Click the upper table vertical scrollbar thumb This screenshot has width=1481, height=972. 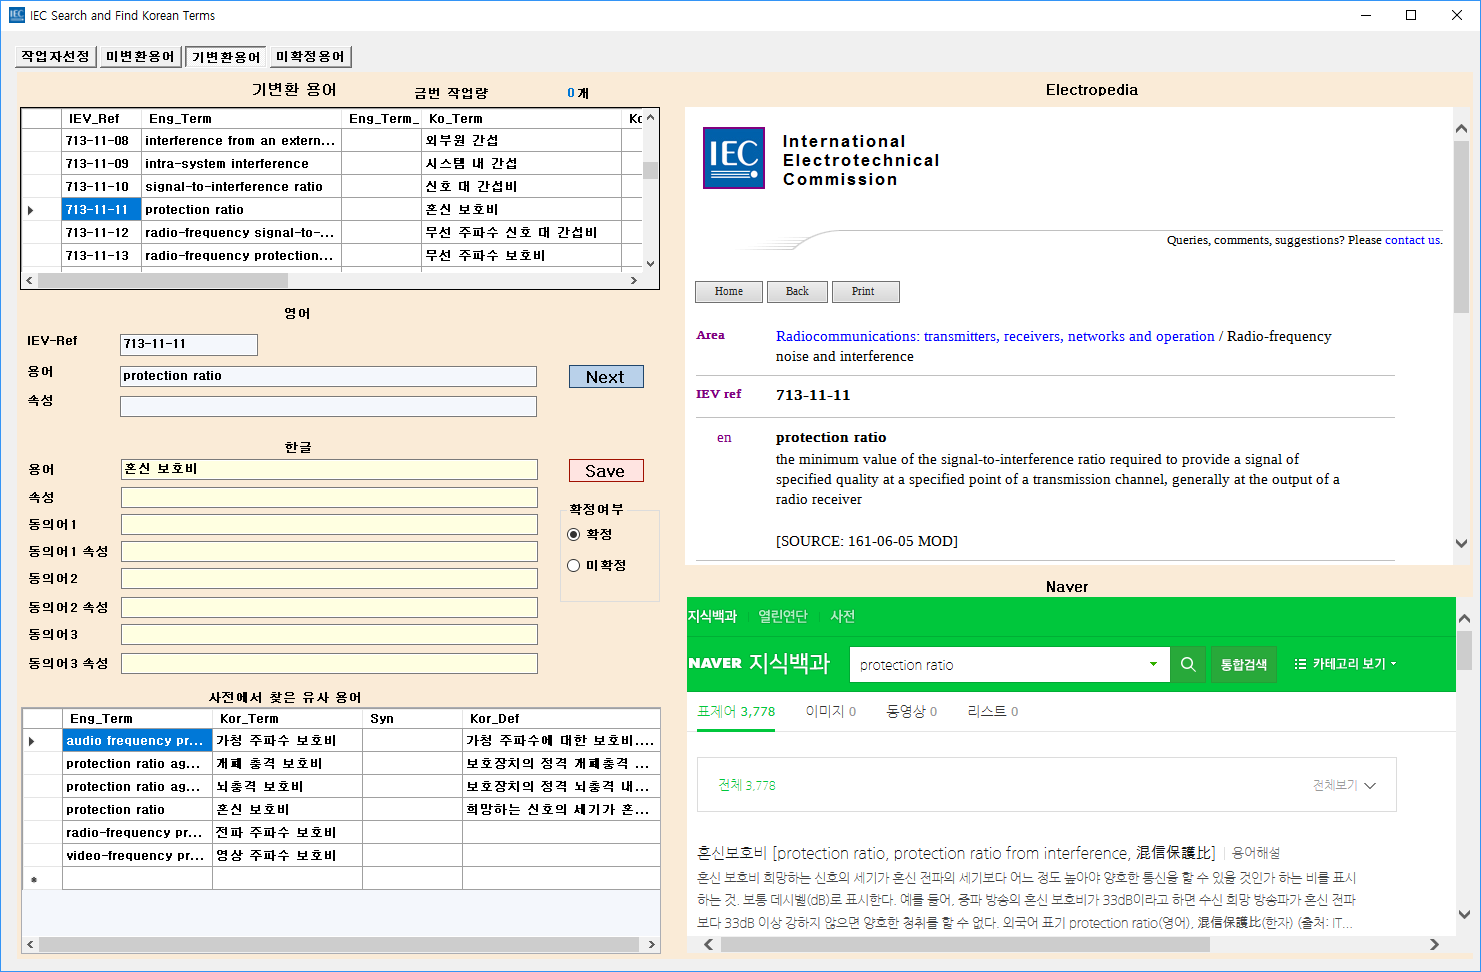651,170
